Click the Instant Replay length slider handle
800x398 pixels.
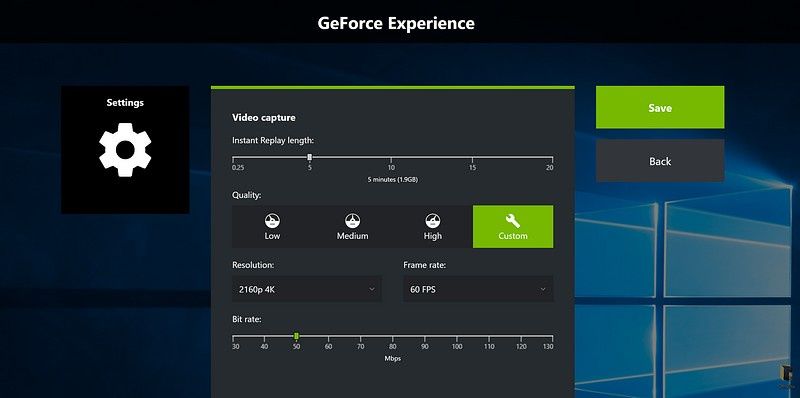coord(310,157)
